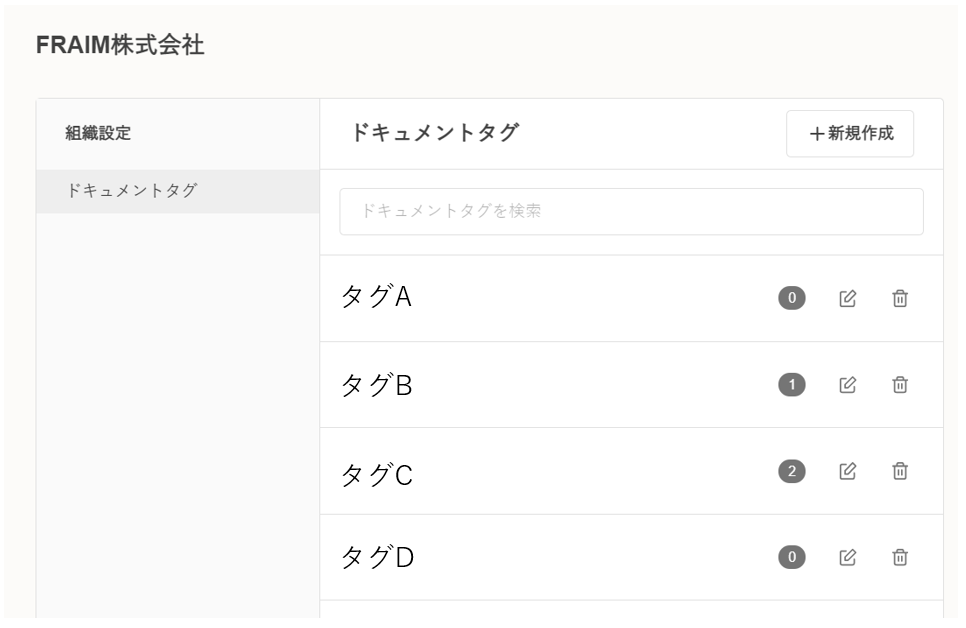Click the count badge on タグA
This screenshot has height=628, width=966.
(791, 298)
